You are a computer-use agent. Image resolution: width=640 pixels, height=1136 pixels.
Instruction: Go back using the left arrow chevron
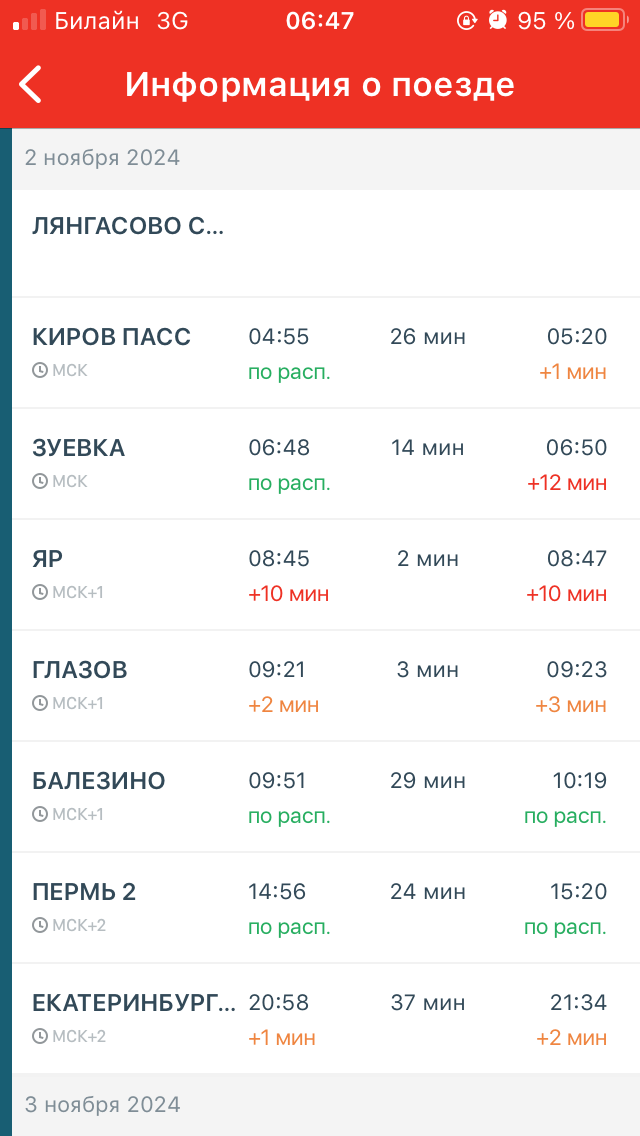coord(30,85)
